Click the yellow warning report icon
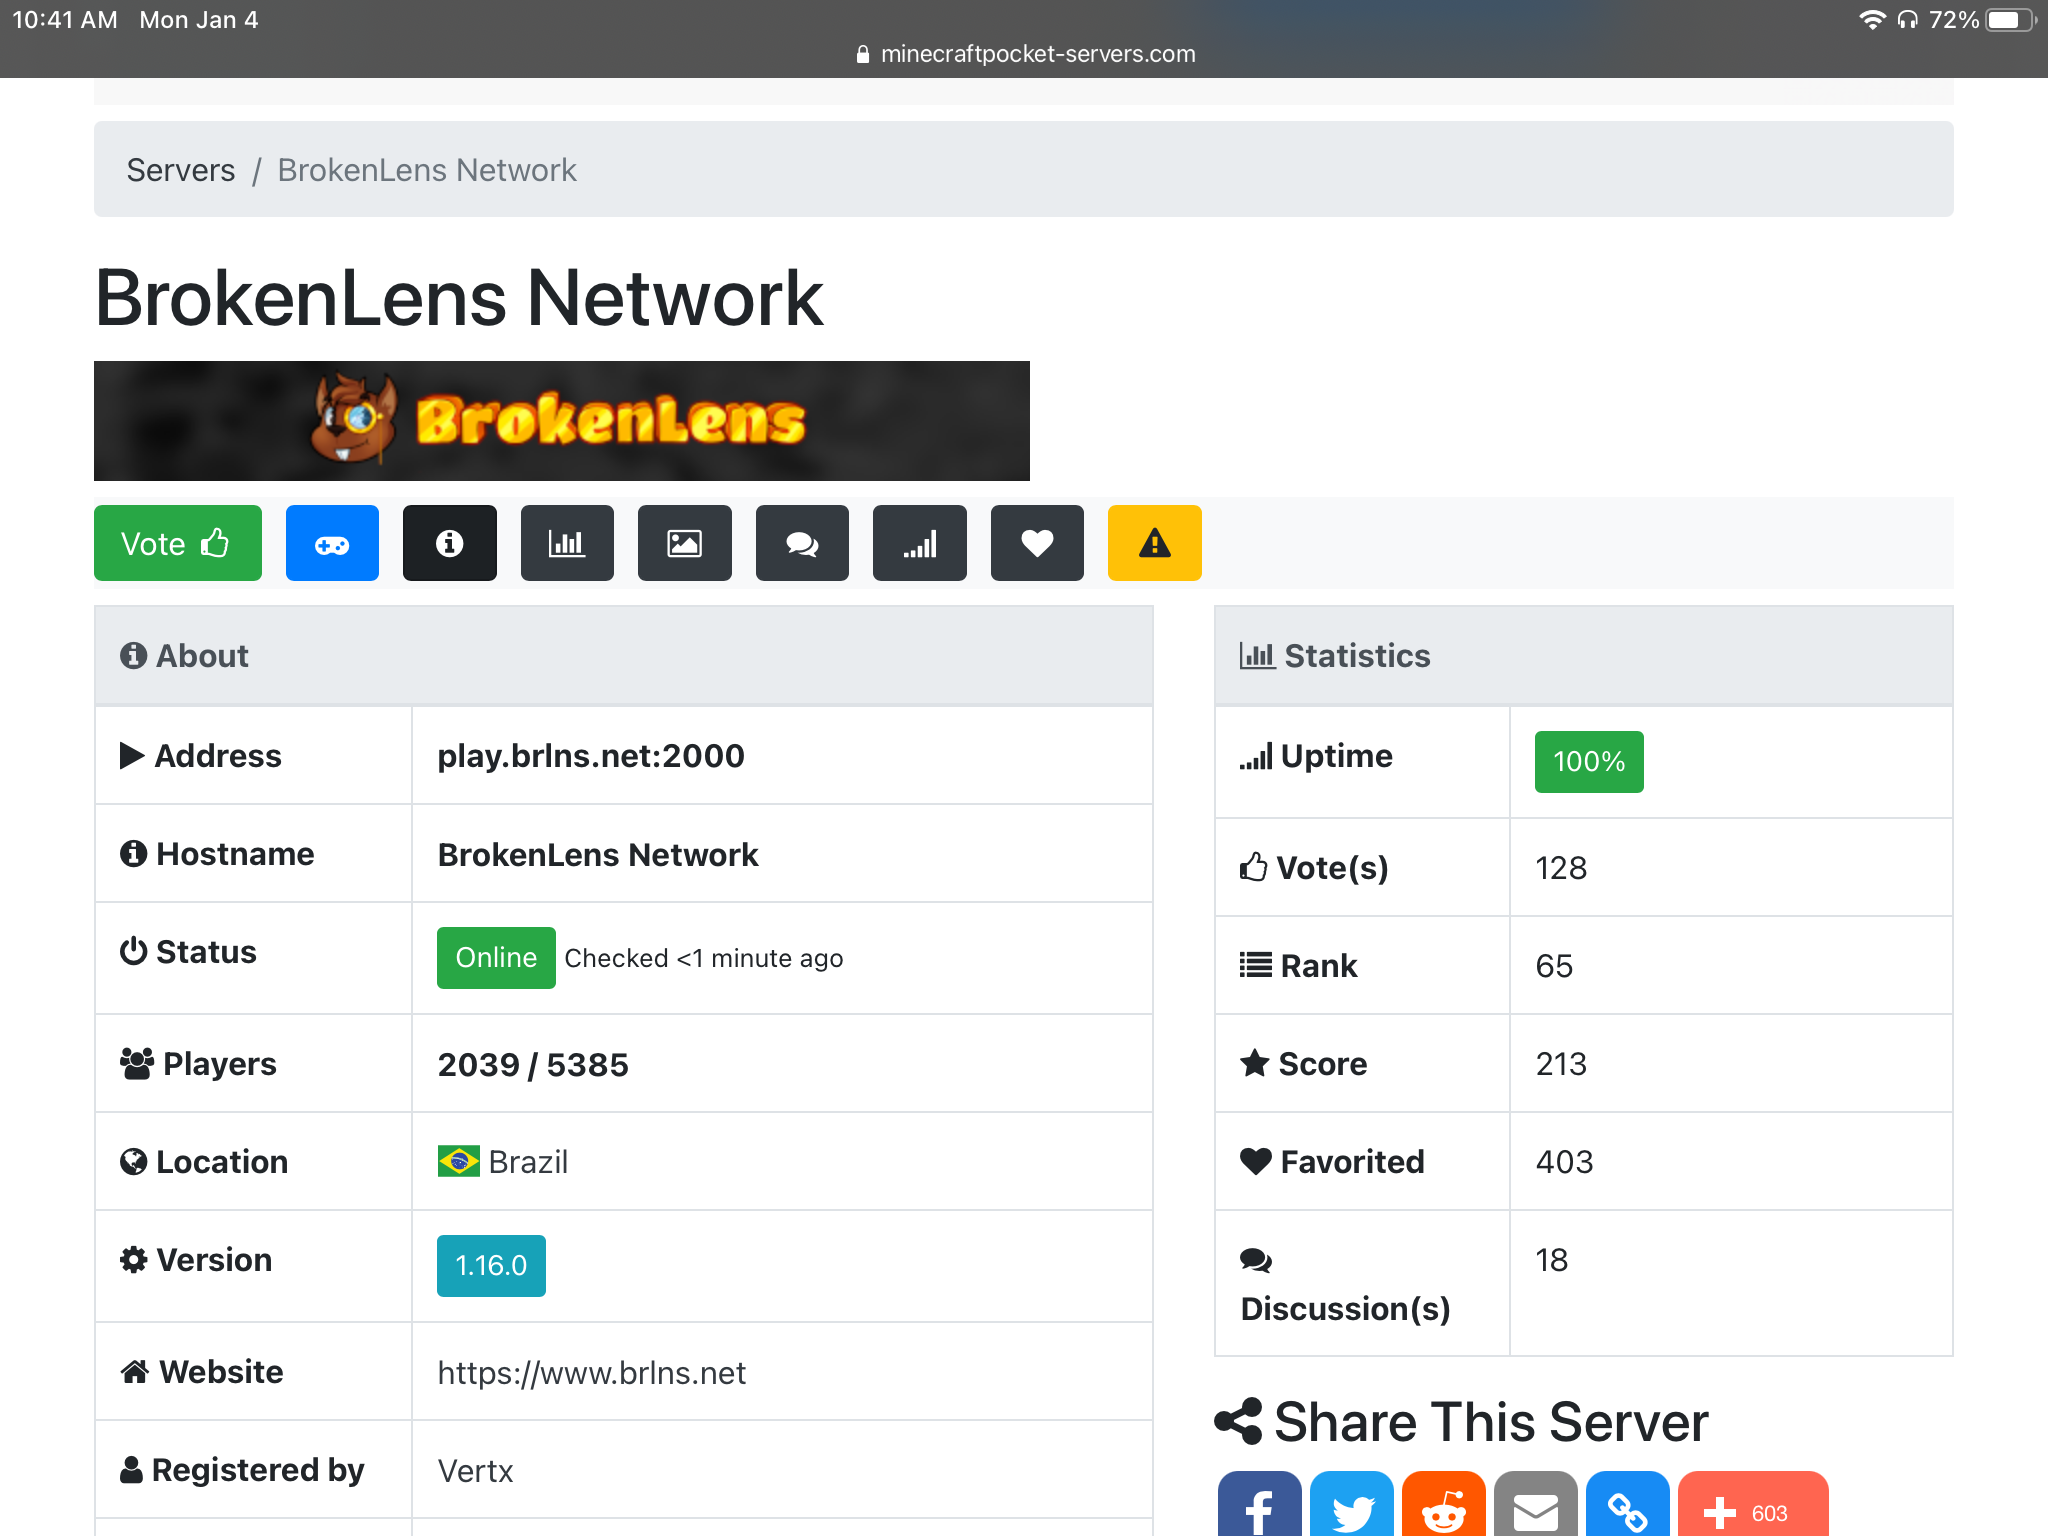 [1155, 543]
